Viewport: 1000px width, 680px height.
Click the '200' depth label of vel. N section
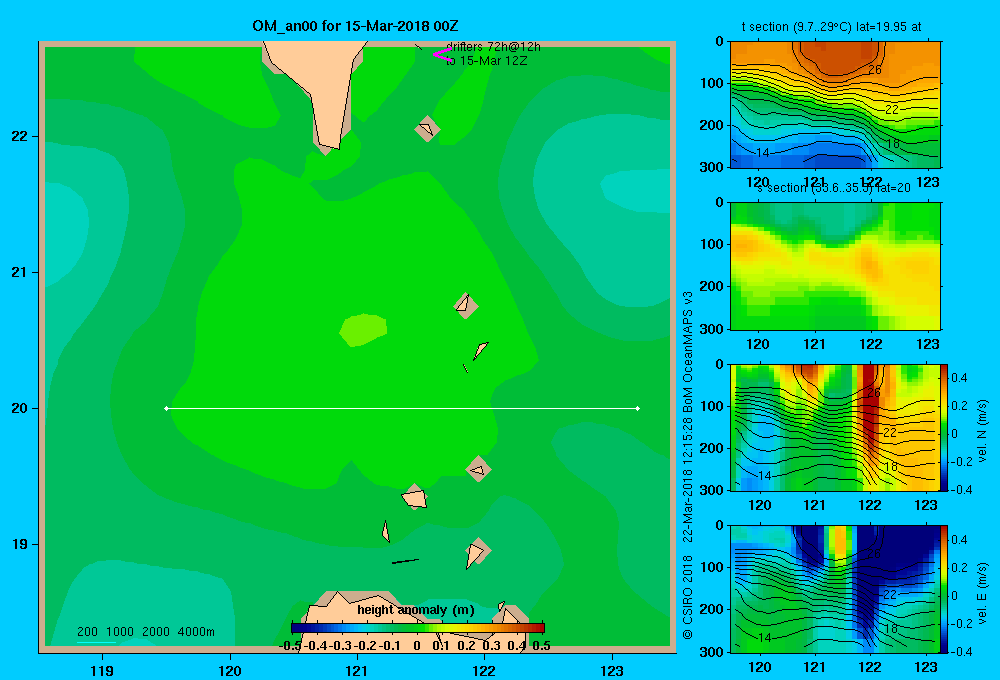[712, 448]
